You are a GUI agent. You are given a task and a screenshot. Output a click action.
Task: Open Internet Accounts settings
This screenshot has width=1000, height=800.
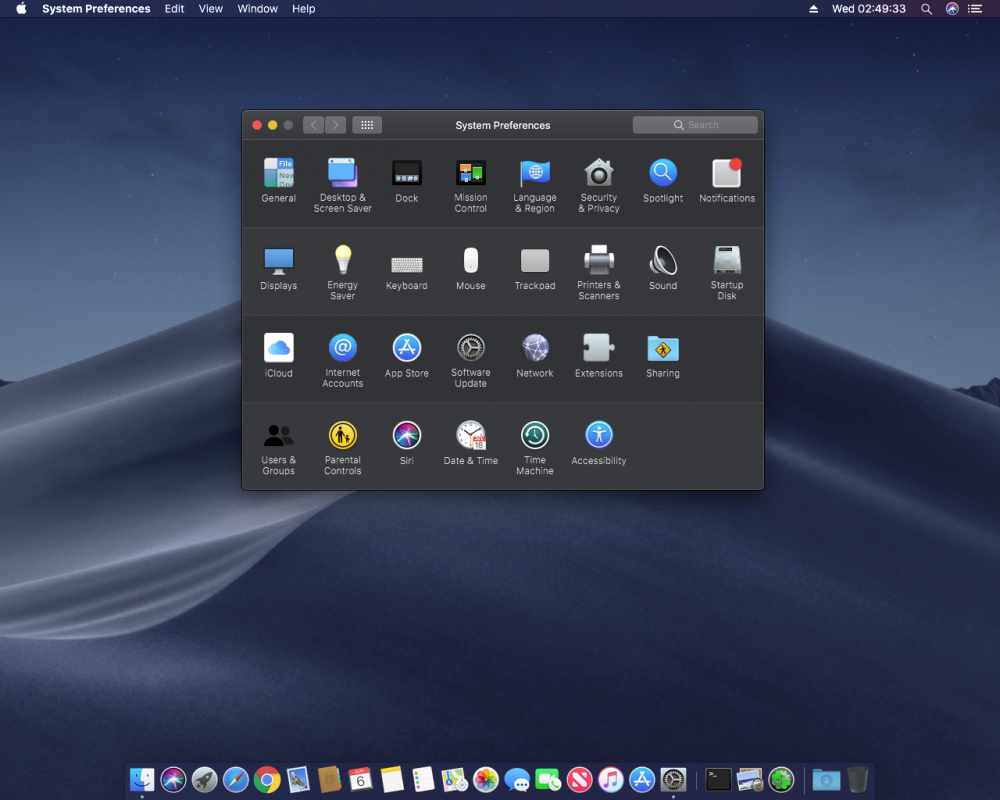342,360
